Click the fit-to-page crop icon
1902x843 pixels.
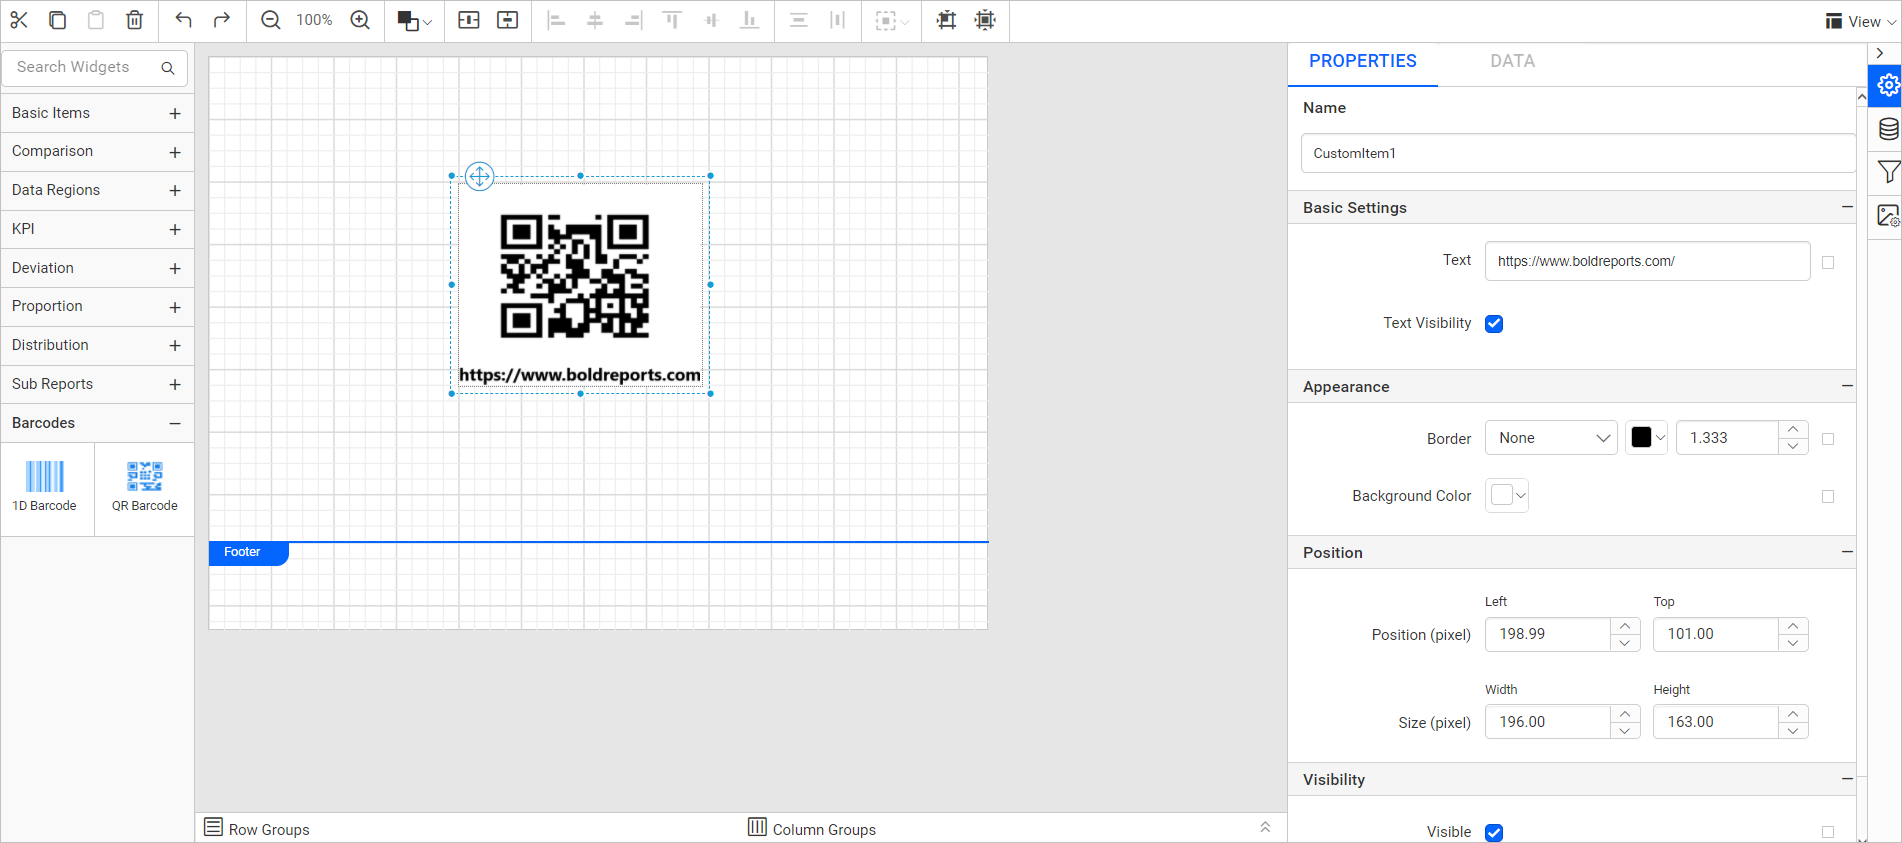coord(946,20)
